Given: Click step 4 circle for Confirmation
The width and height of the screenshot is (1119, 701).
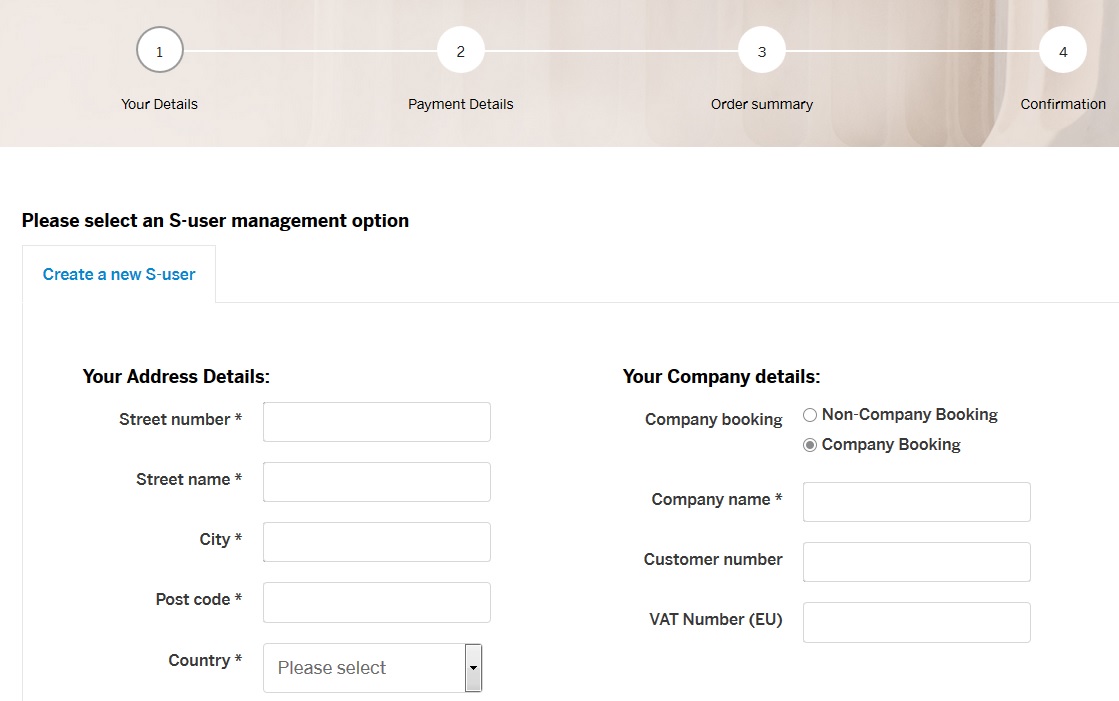Looking at the screenshot, I should 1063,50.
